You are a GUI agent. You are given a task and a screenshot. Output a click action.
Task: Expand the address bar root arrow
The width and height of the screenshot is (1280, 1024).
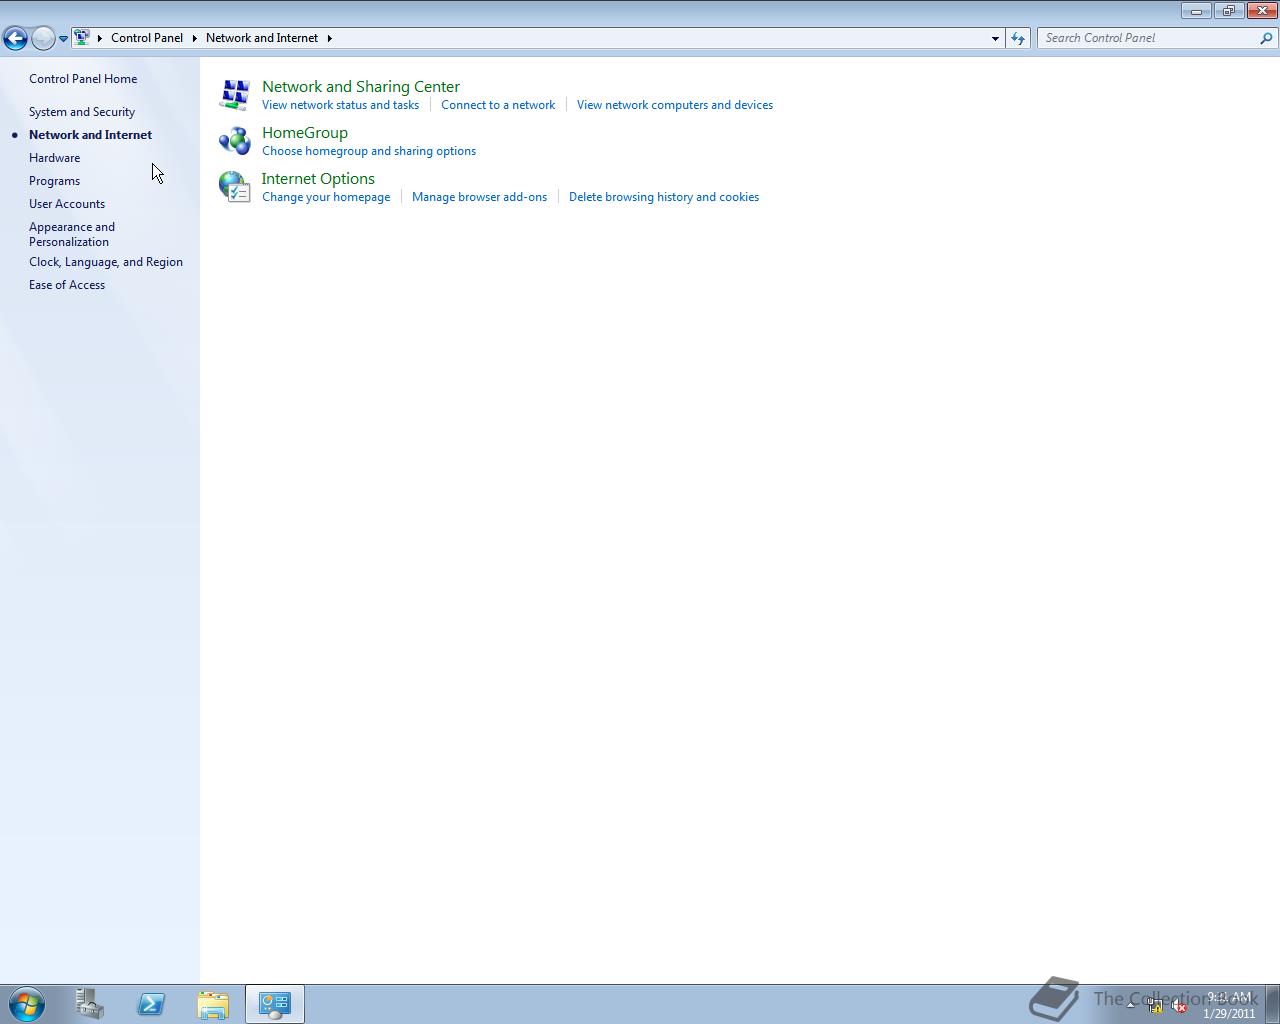pos(100,38)
